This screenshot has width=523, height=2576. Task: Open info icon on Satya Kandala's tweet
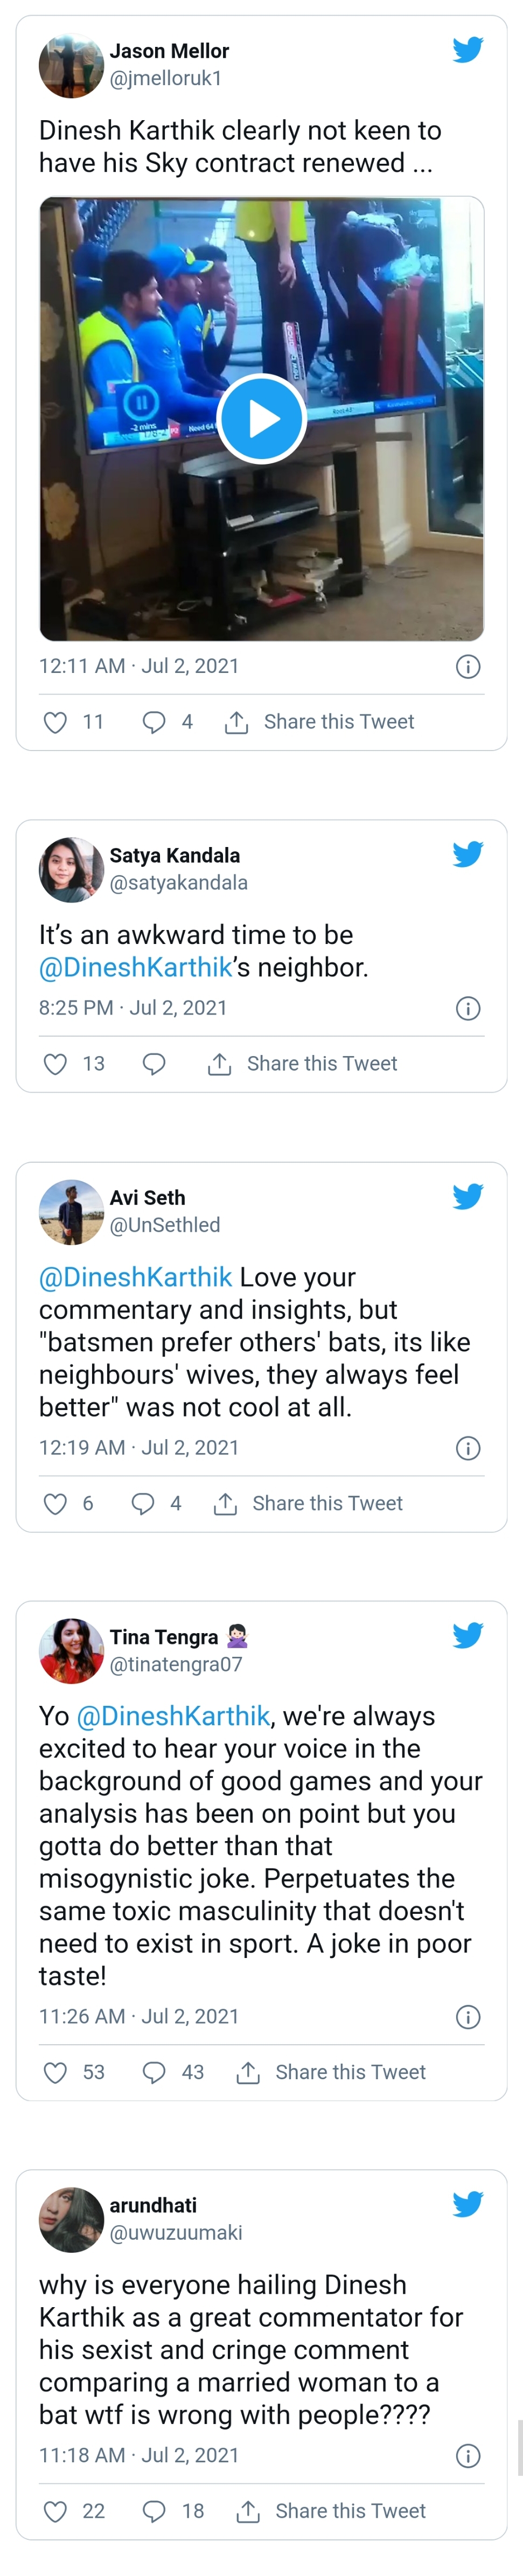tap(468, 1008)
